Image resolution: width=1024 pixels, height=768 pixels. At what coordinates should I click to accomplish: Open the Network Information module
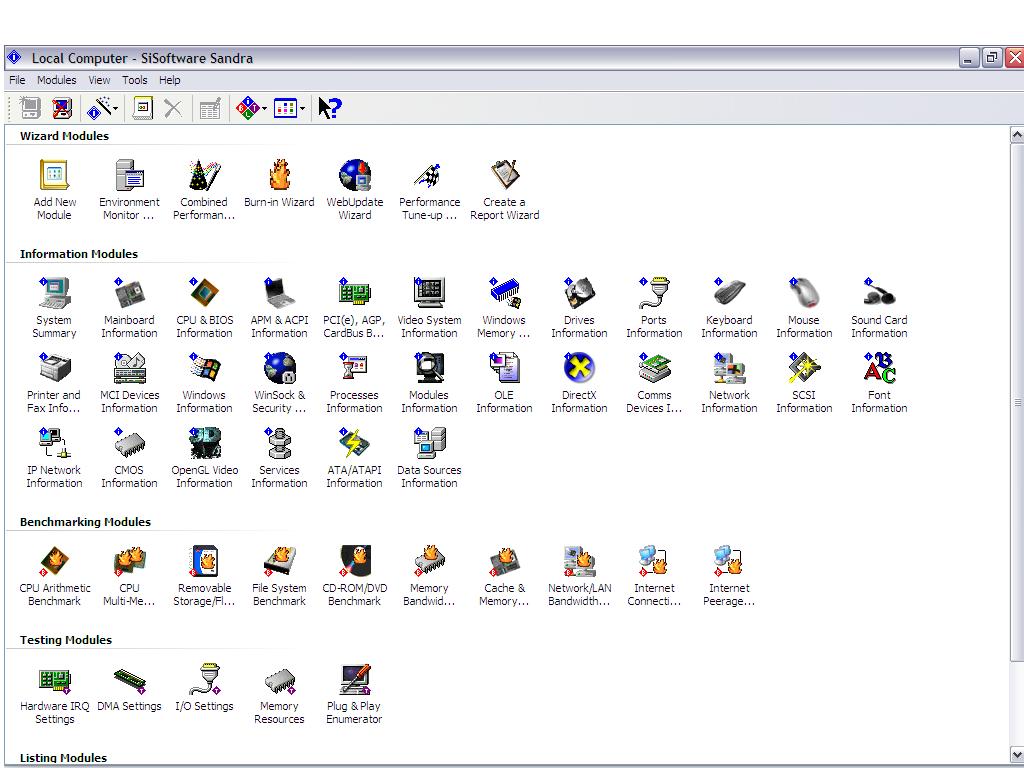[729, 383]
